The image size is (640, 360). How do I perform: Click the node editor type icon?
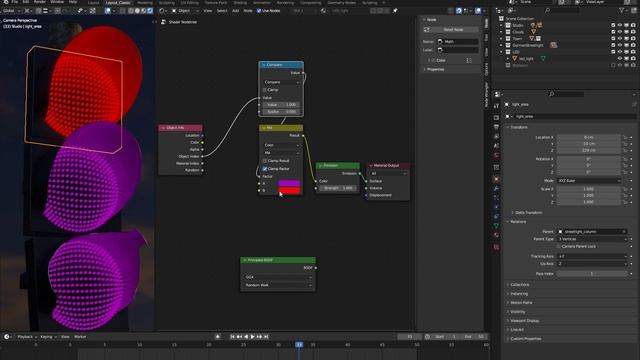point(162,11)
